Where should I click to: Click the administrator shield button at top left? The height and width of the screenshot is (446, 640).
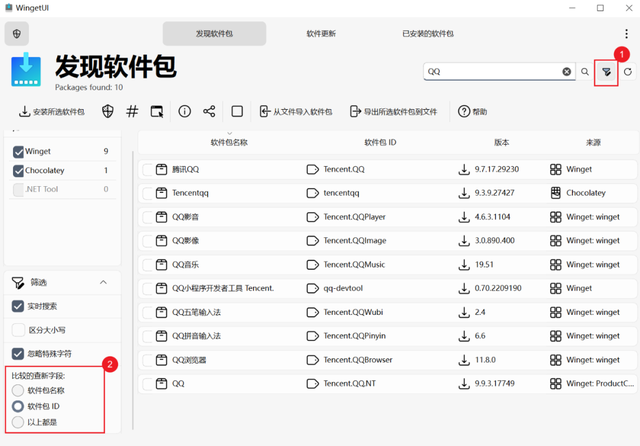[17, 33]
